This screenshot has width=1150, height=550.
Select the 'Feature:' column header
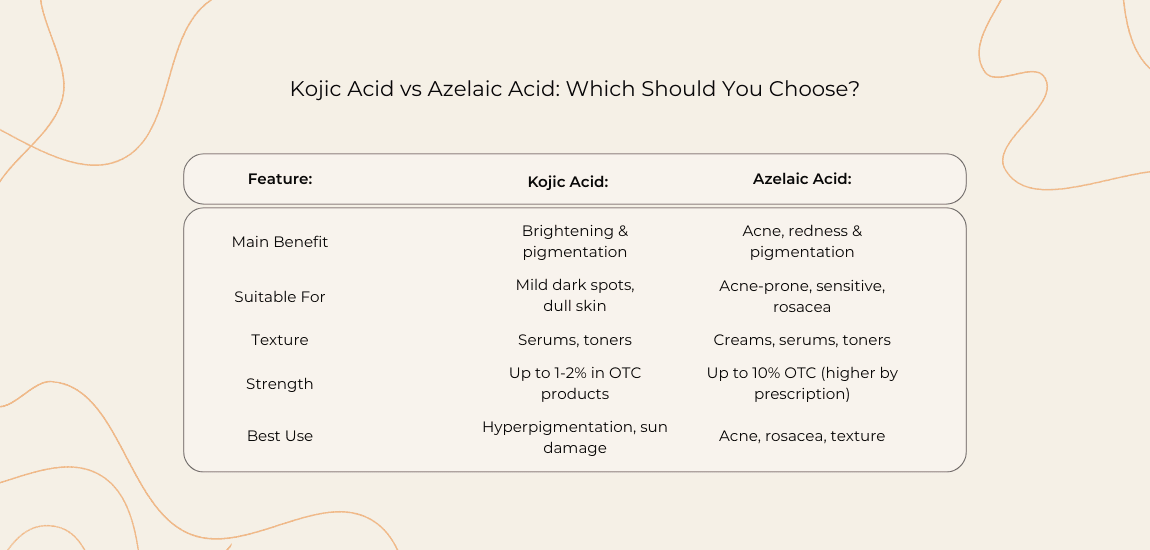coord(280,179)
